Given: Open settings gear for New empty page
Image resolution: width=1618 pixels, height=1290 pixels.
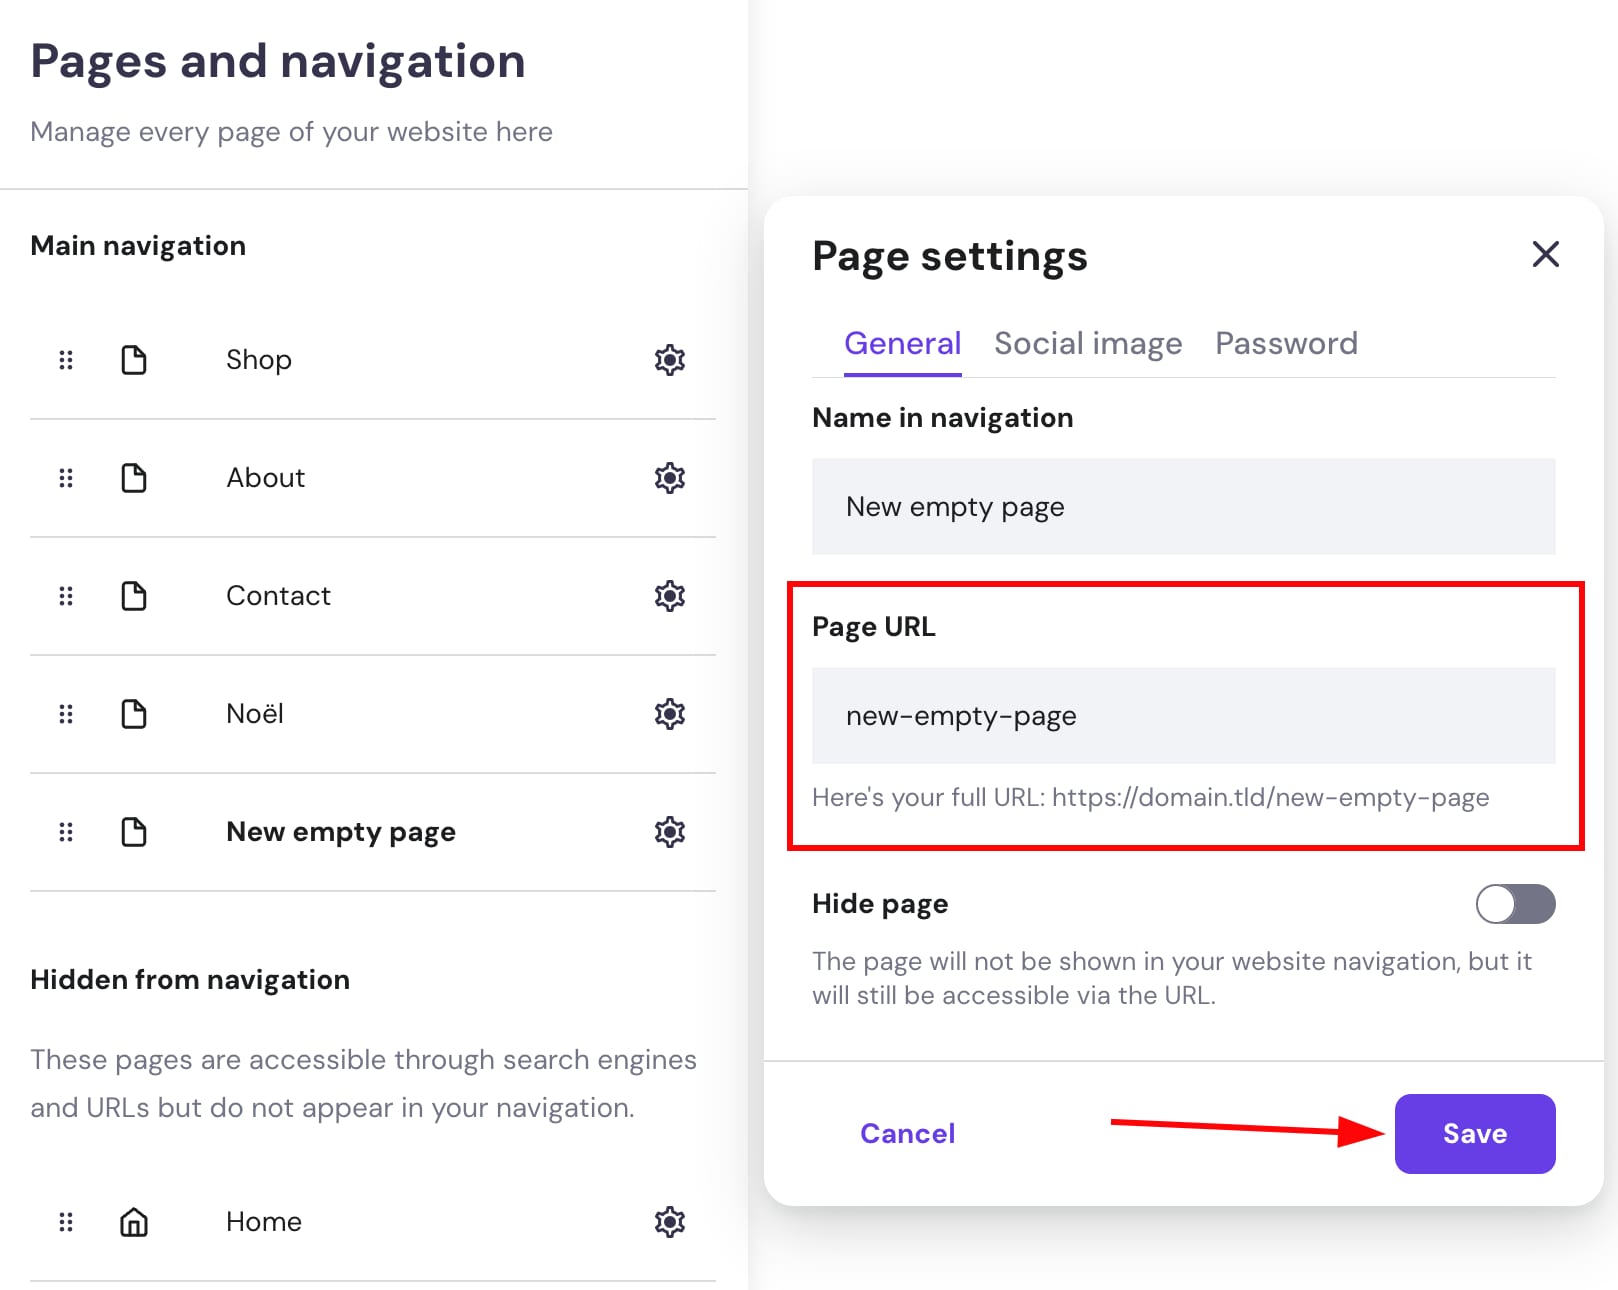Looking at the screenshot, I should 669,831.
